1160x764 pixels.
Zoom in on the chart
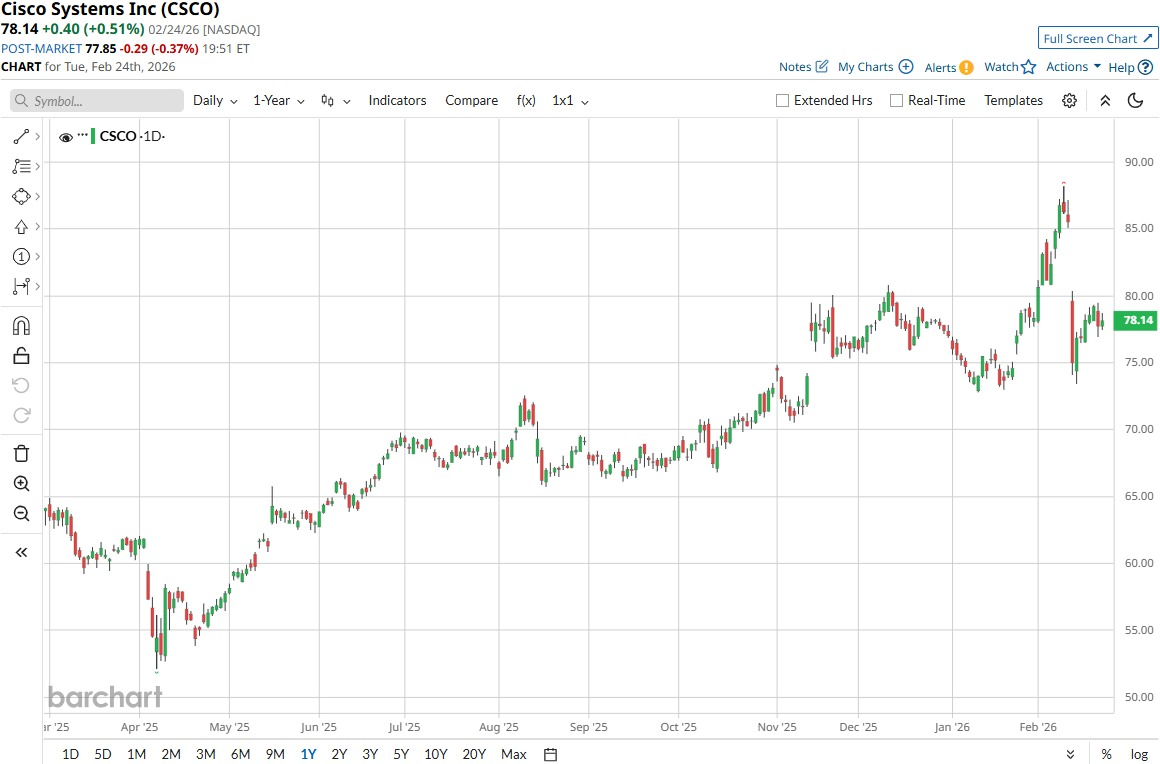[21, 484]
